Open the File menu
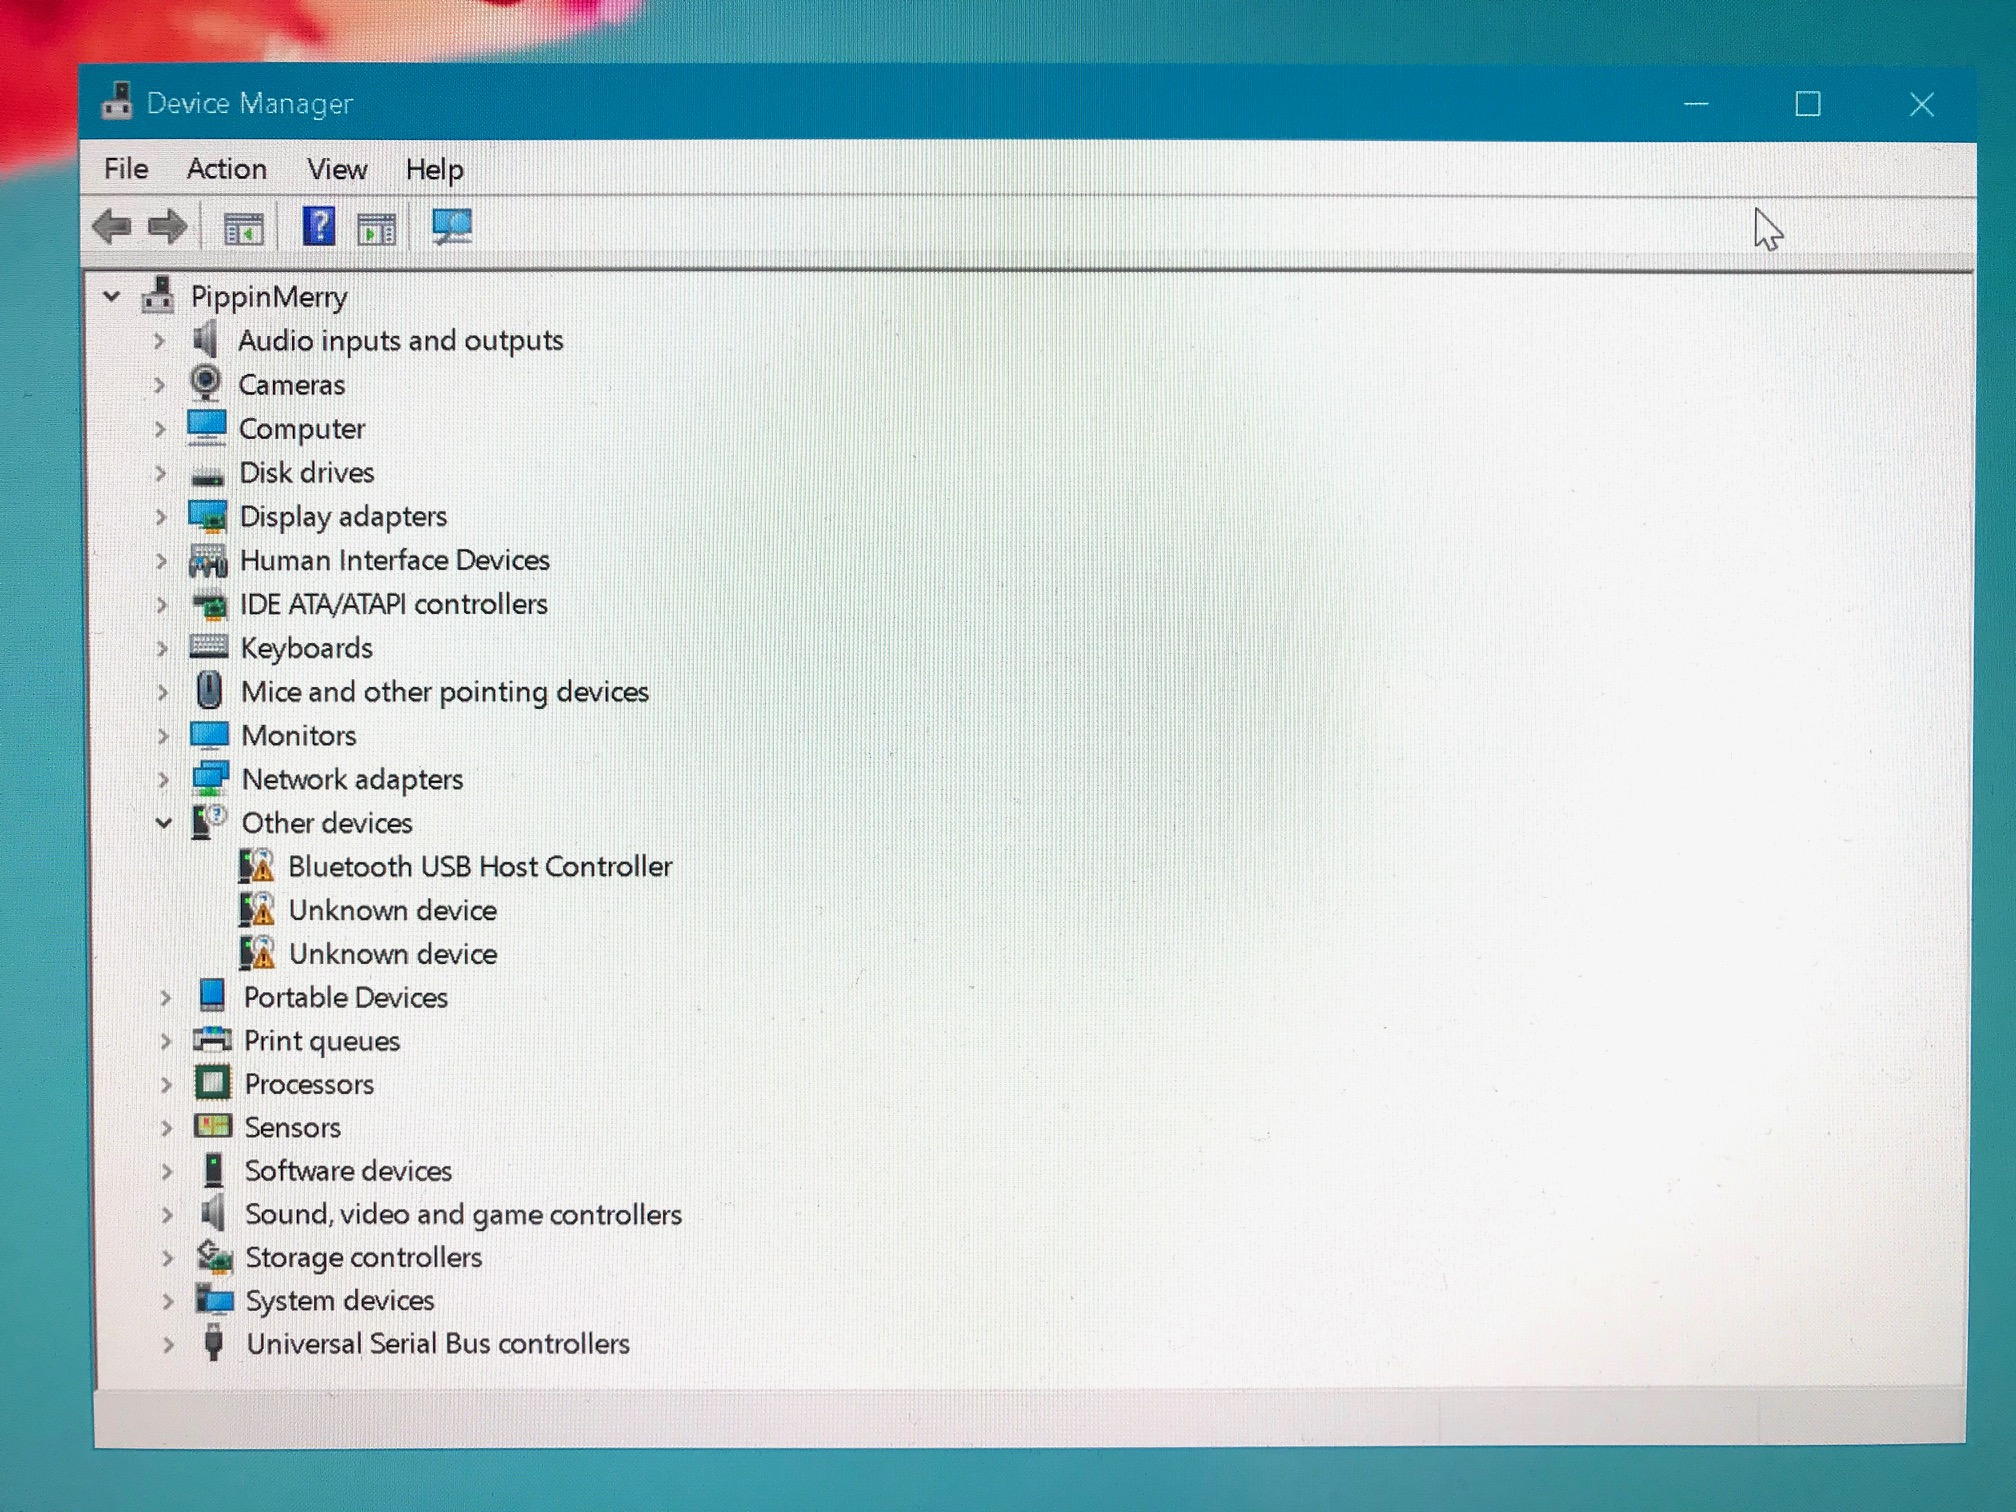The width and height of the screenshot is (2016, 1512). click(x=126, y=169)
